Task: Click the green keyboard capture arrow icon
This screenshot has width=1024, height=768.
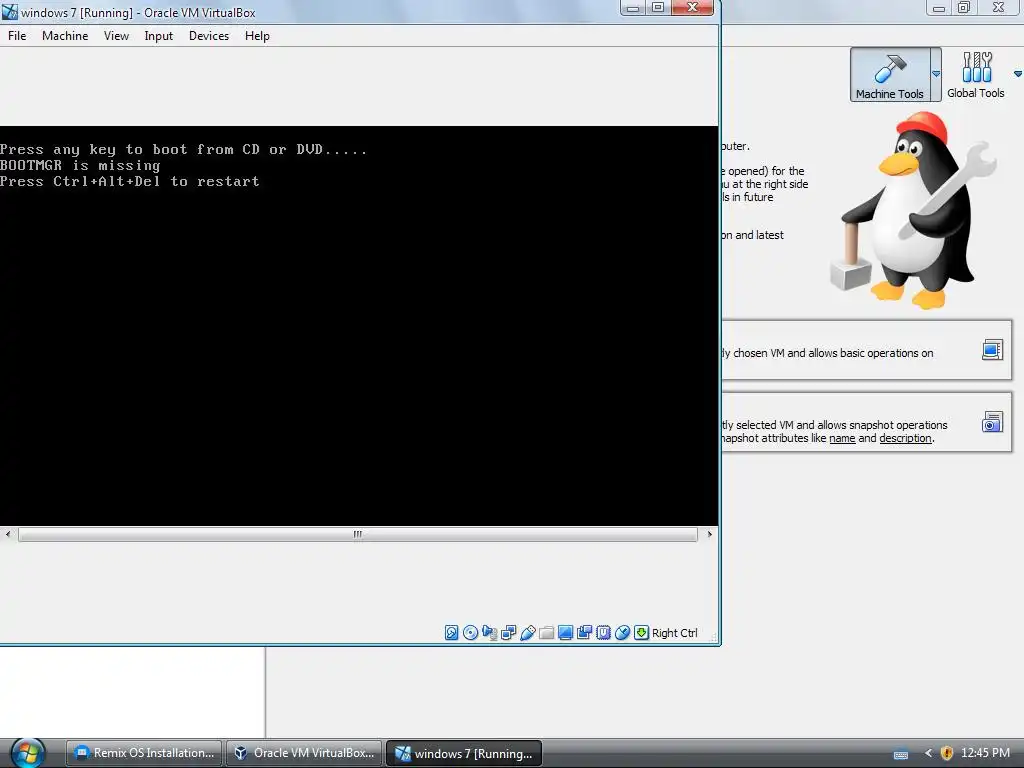Action: tap(641, 632)
